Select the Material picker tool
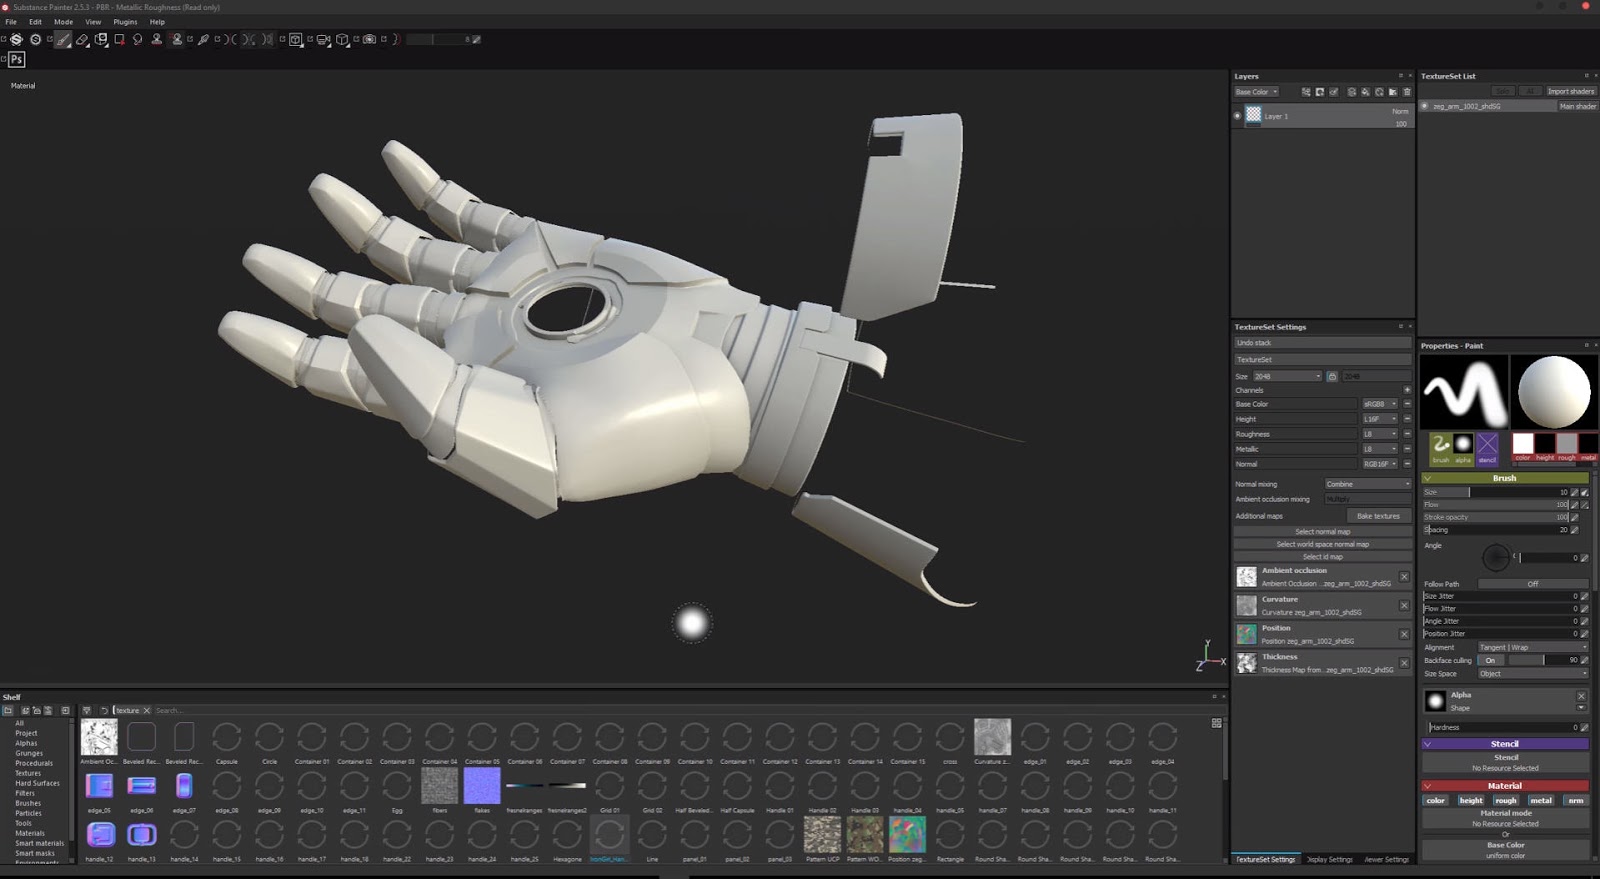 click(203, 39)
